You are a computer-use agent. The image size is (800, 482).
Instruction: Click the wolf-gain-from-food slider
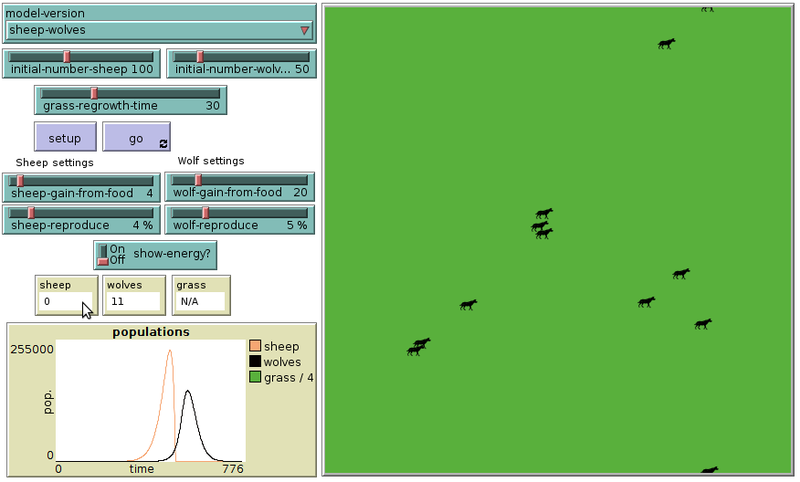pyautogui.click(x=241, y=186)
